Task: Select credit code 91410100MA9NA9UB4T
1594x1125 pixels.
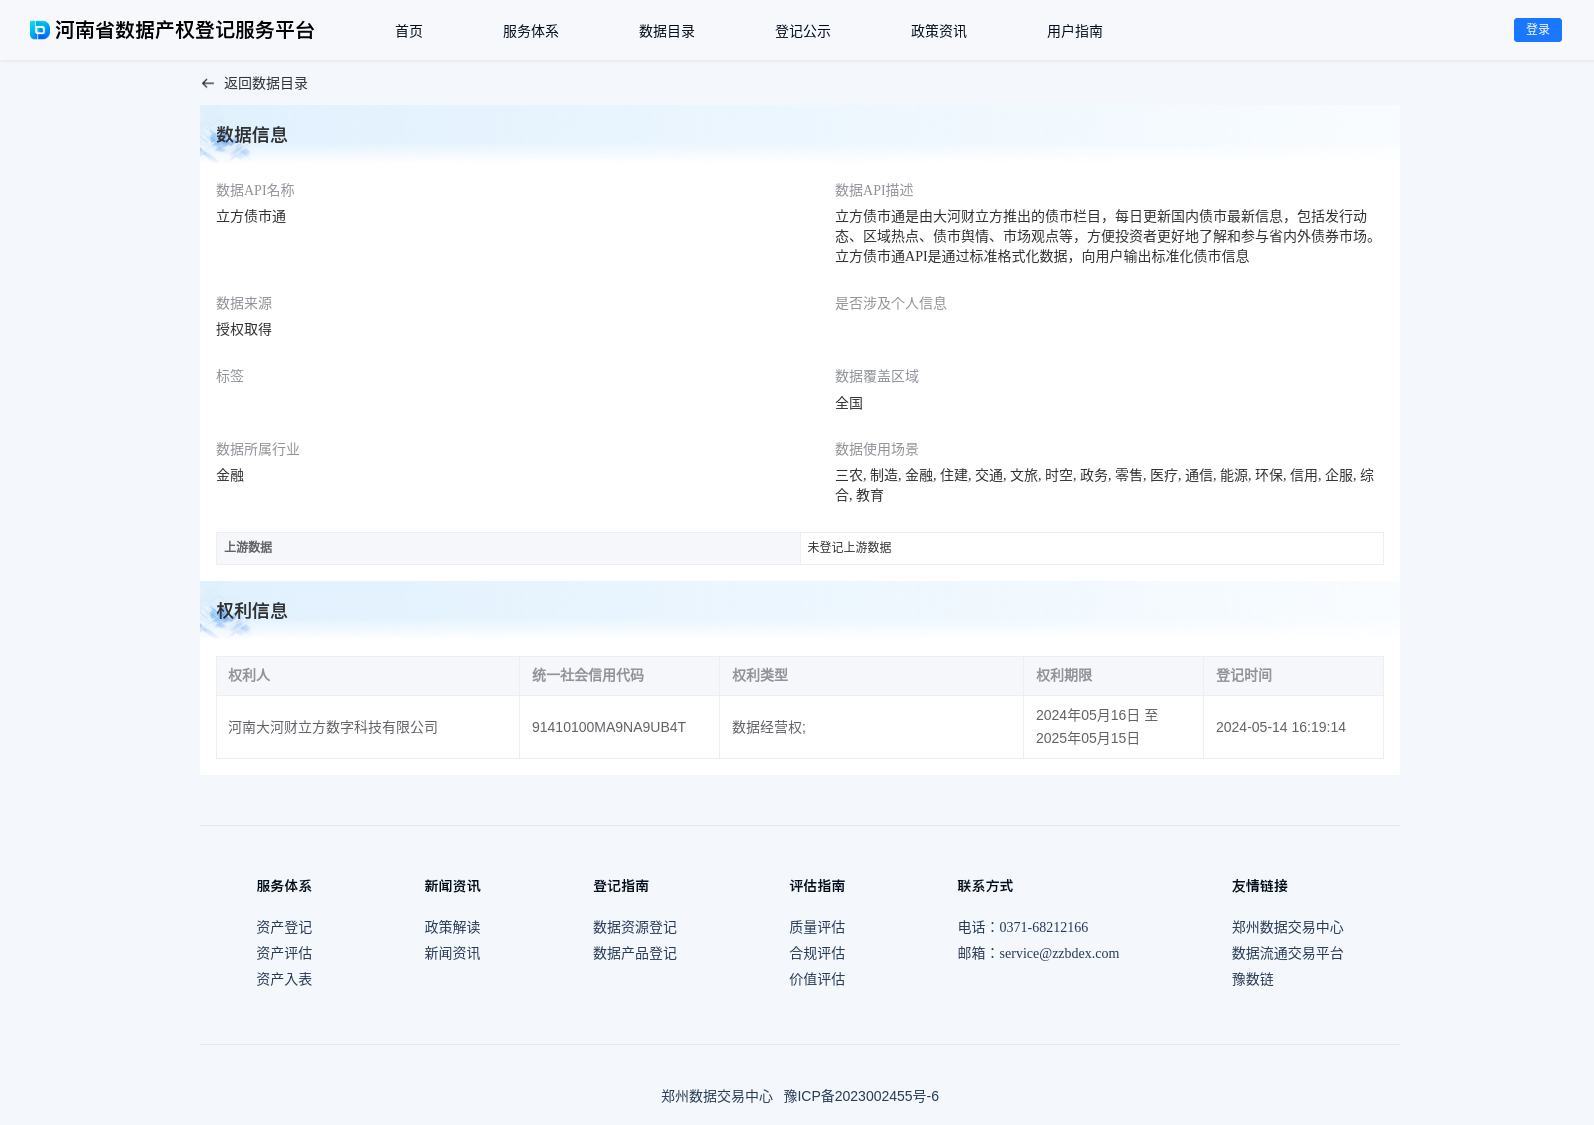Action: point(609,727)
